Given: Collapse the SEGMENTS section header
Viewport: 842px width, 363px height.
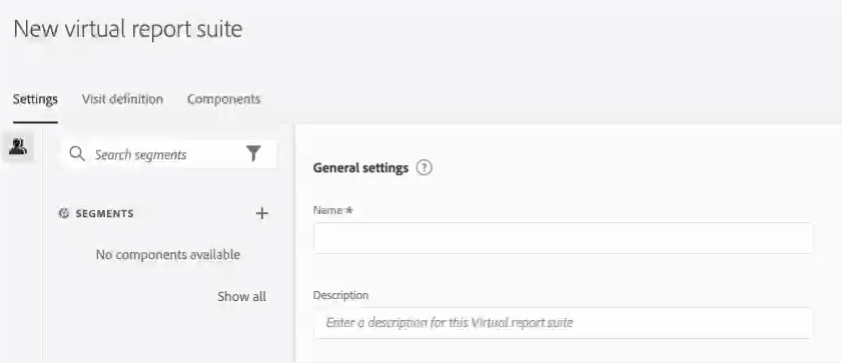Looking at the screenshot, I should (104, 214).
